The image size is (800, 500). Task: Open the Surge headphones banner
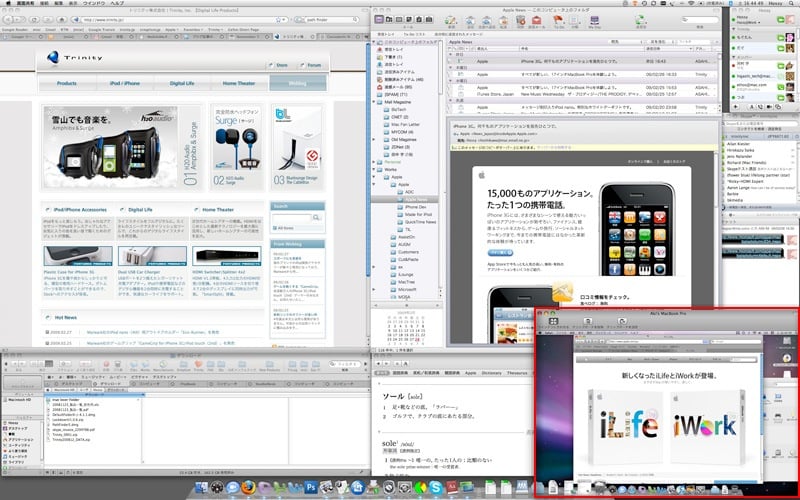coord(236,147)
